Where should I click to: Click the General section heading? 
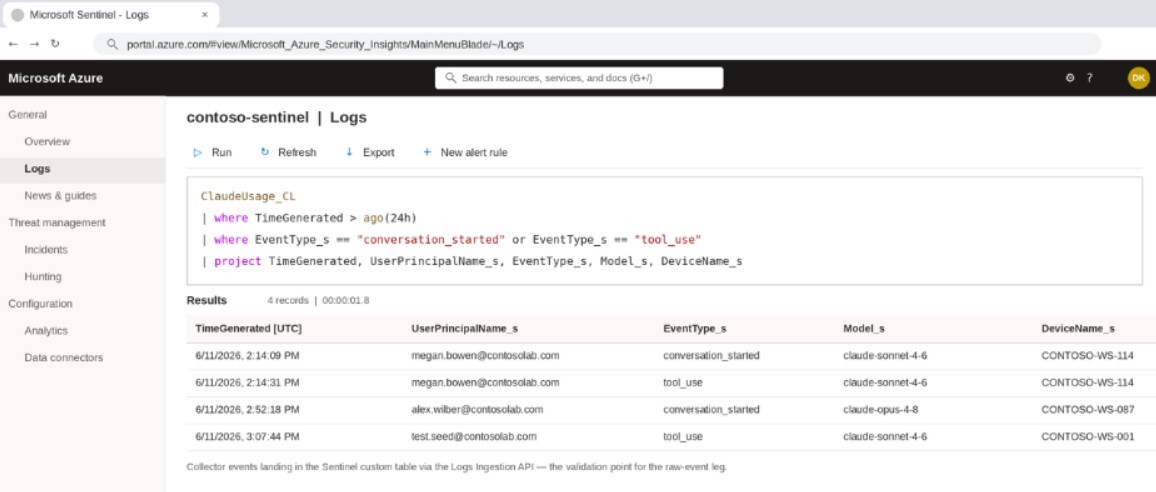(x=27, y=114)
